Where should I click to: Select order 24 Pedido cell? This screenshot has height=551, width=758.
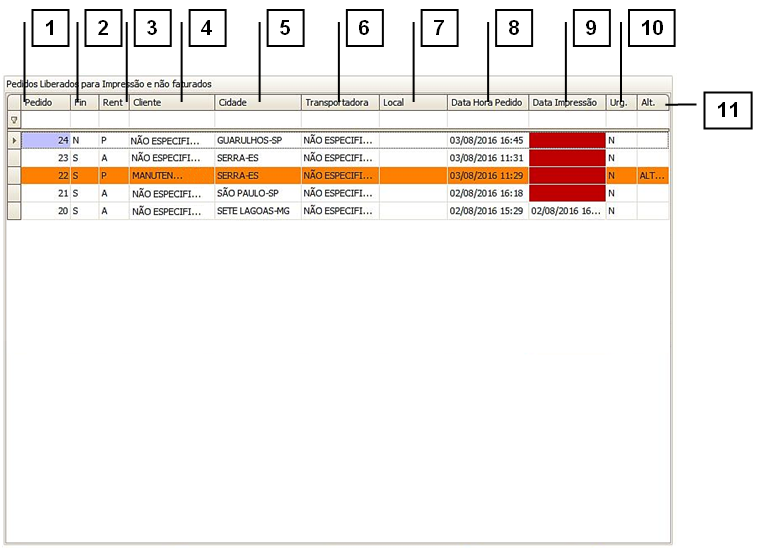pyautogui.click(x=46, y=141)
